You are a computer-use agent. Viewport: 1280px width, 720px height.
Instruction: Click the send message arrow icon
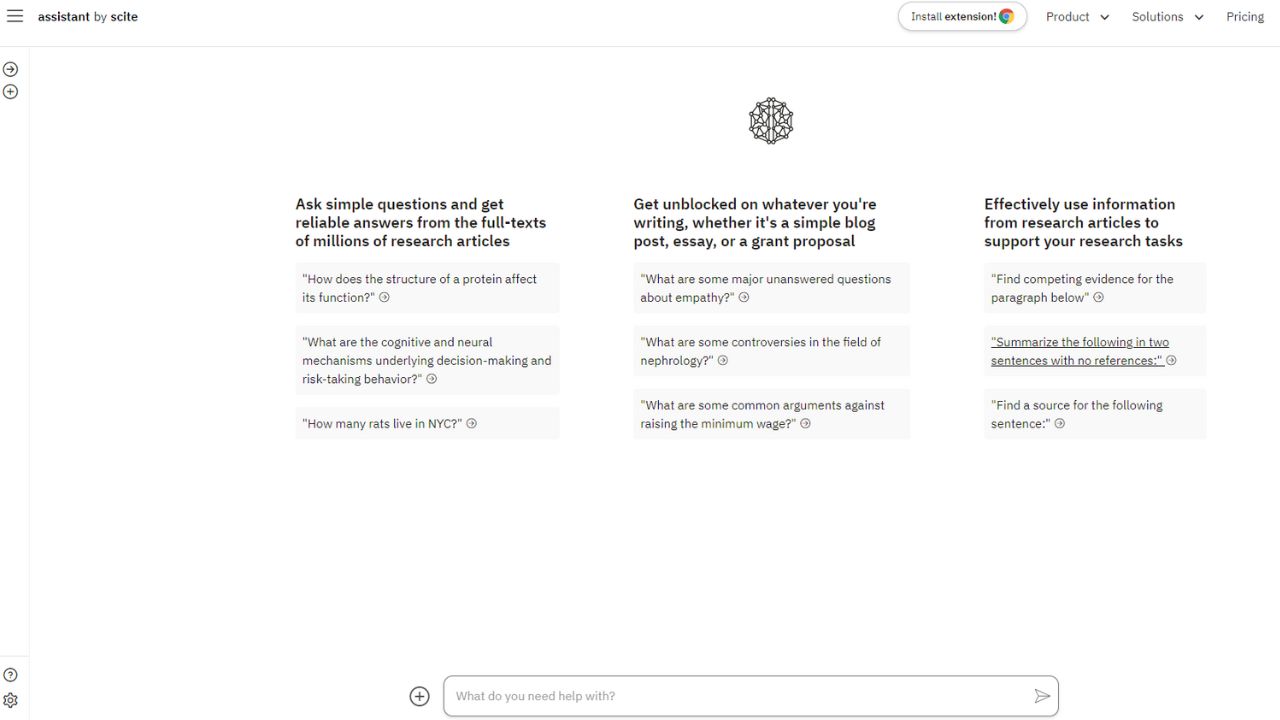(1042, 696)
